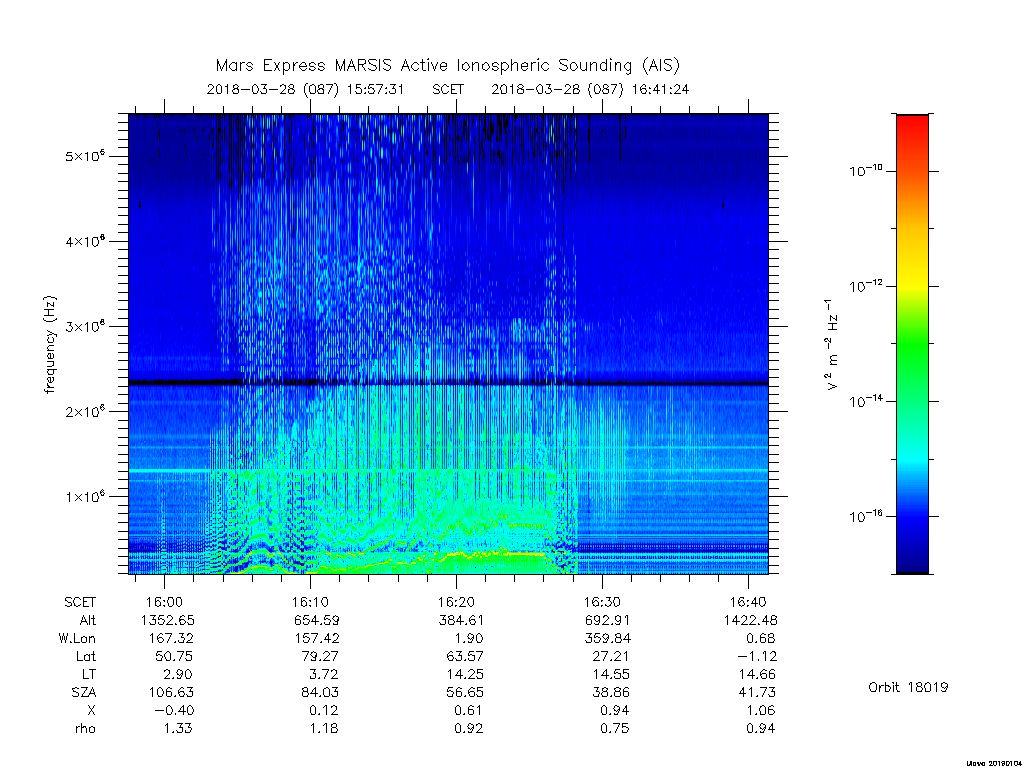The width and height of the screenshot is (1024, 768).
Task: Click the end time '2018-03-28 (087) 16:41:24'
Action: (590, 89)
